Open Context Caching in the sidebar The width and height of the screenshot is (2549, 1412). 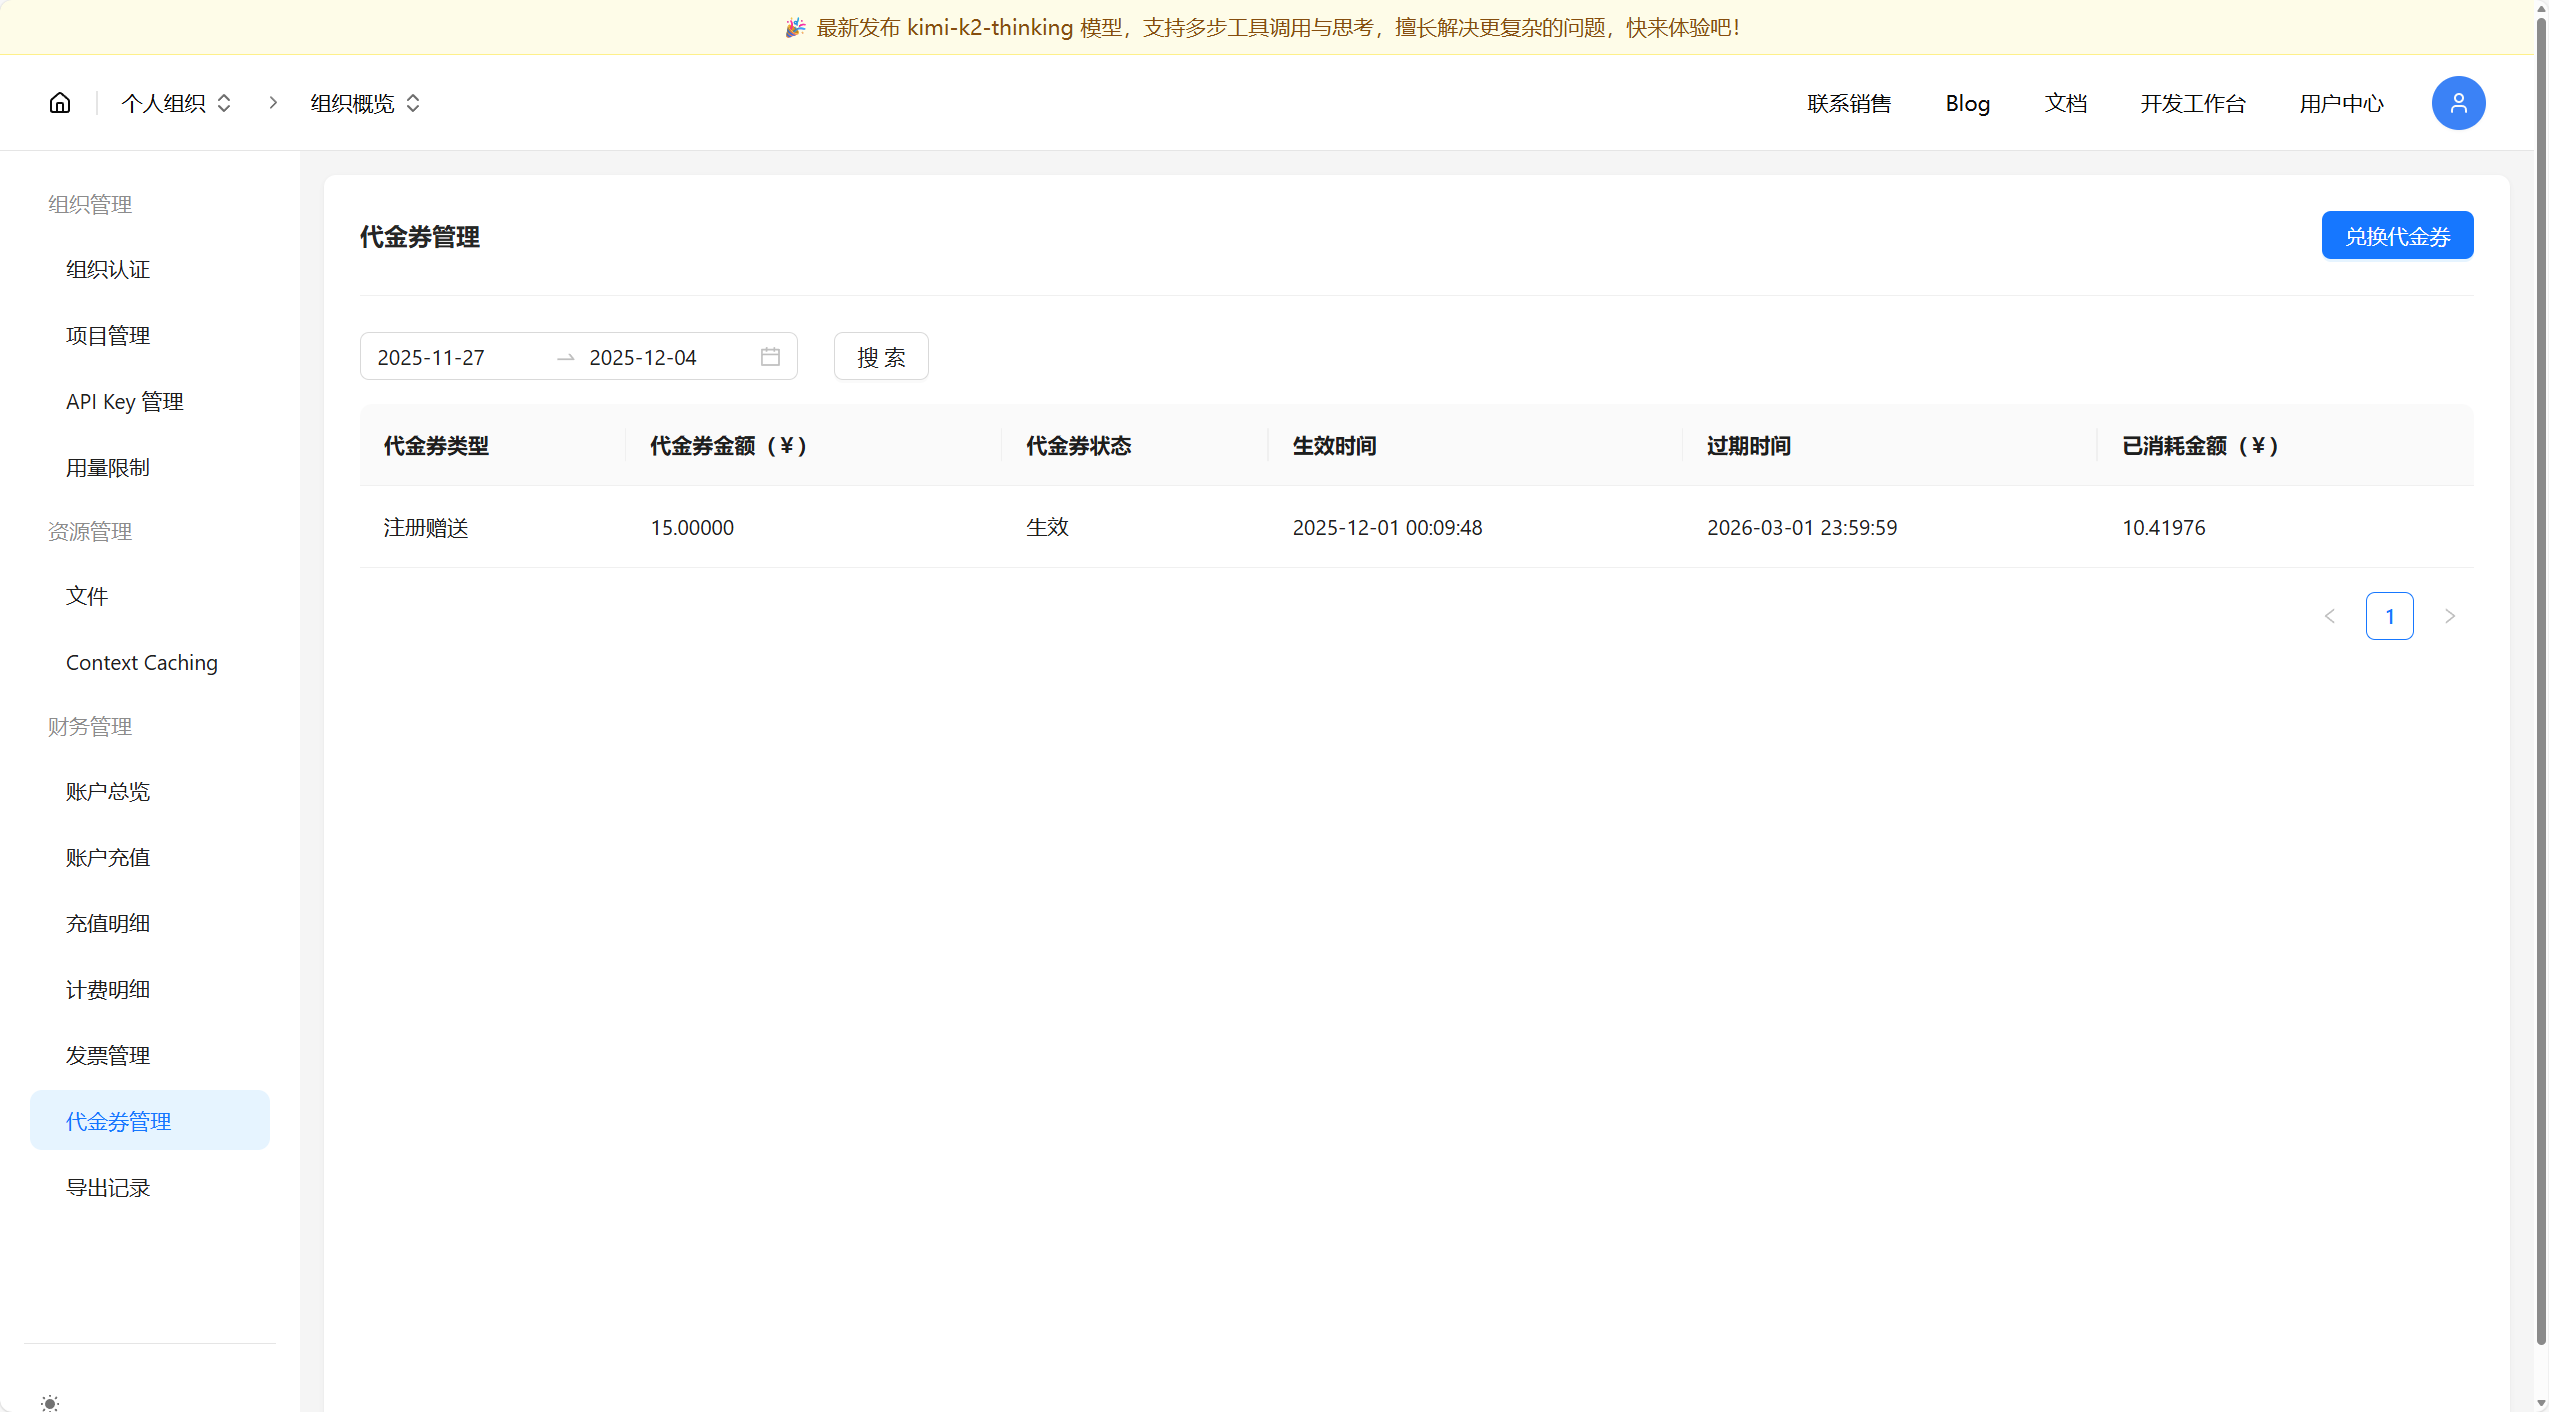(141, 662)
